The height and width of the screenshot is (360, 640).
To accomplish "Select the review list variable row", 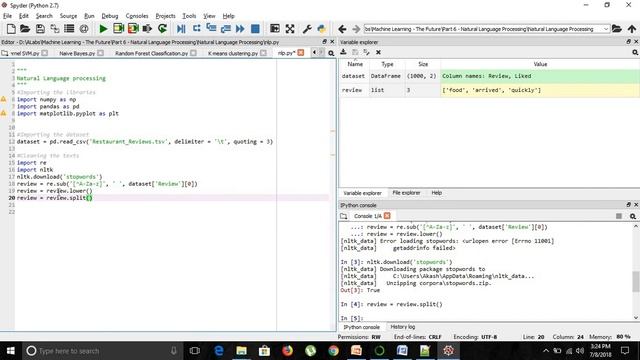I will pyautogui.click(x=489, y=90).
